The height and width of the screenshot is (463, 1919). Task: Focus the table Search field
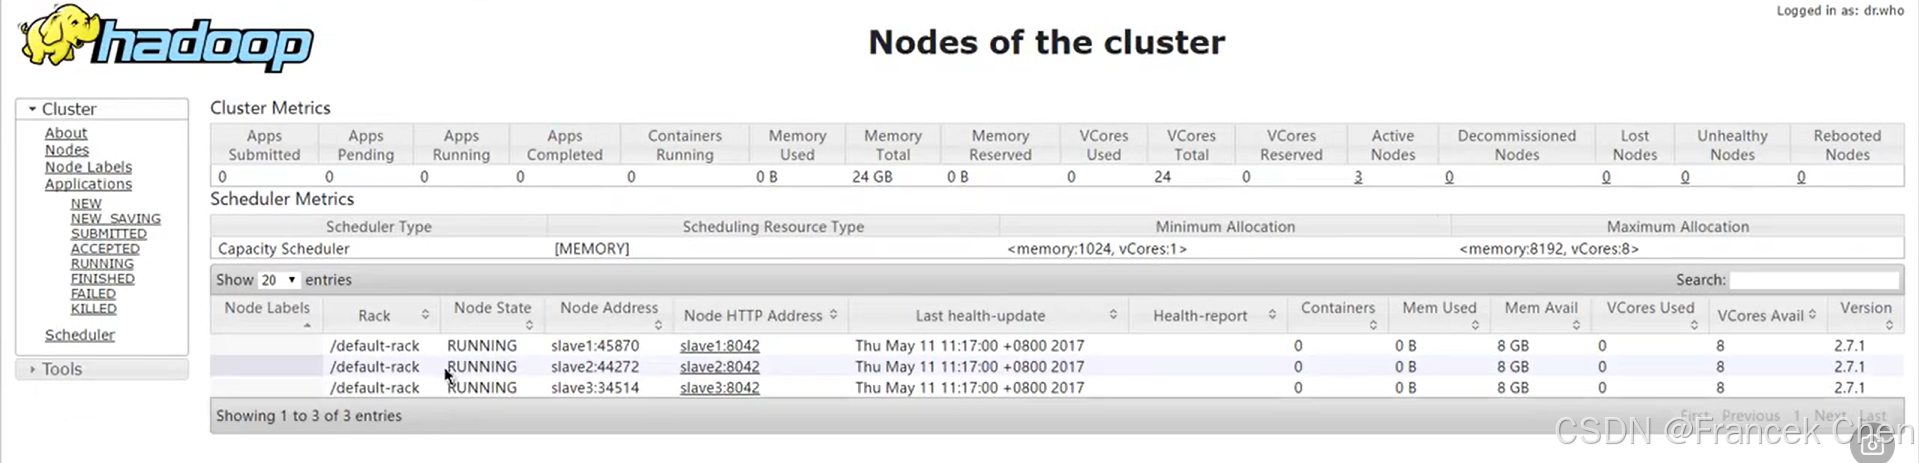[x=1814, y=280]
